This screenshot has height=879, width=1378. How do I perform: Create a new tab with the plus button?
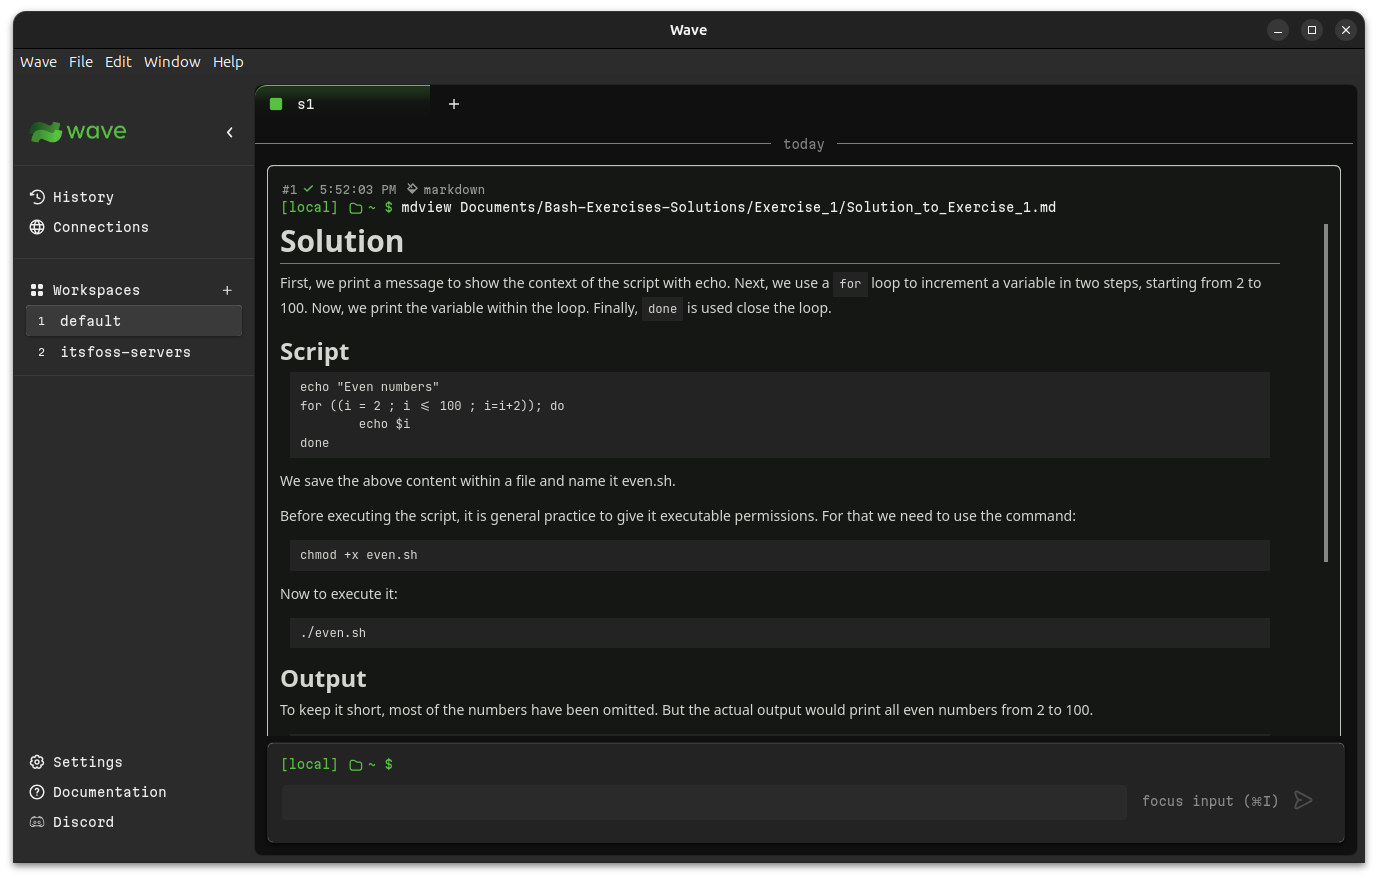click(x=454, y=103)
